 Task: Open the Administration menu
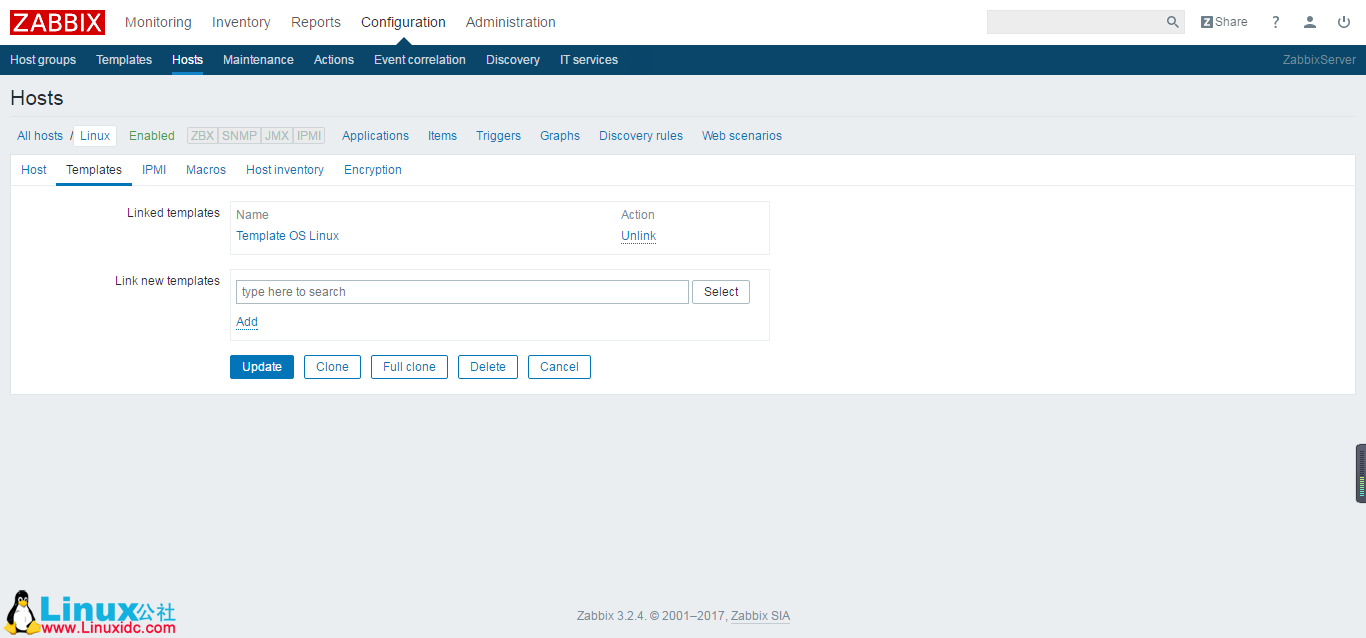(510, 21)
